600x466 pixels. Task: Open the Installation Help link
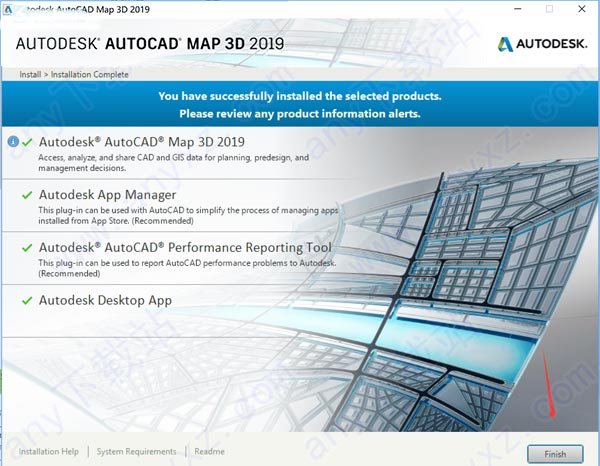pyautogui.click(x=49, y=451)
